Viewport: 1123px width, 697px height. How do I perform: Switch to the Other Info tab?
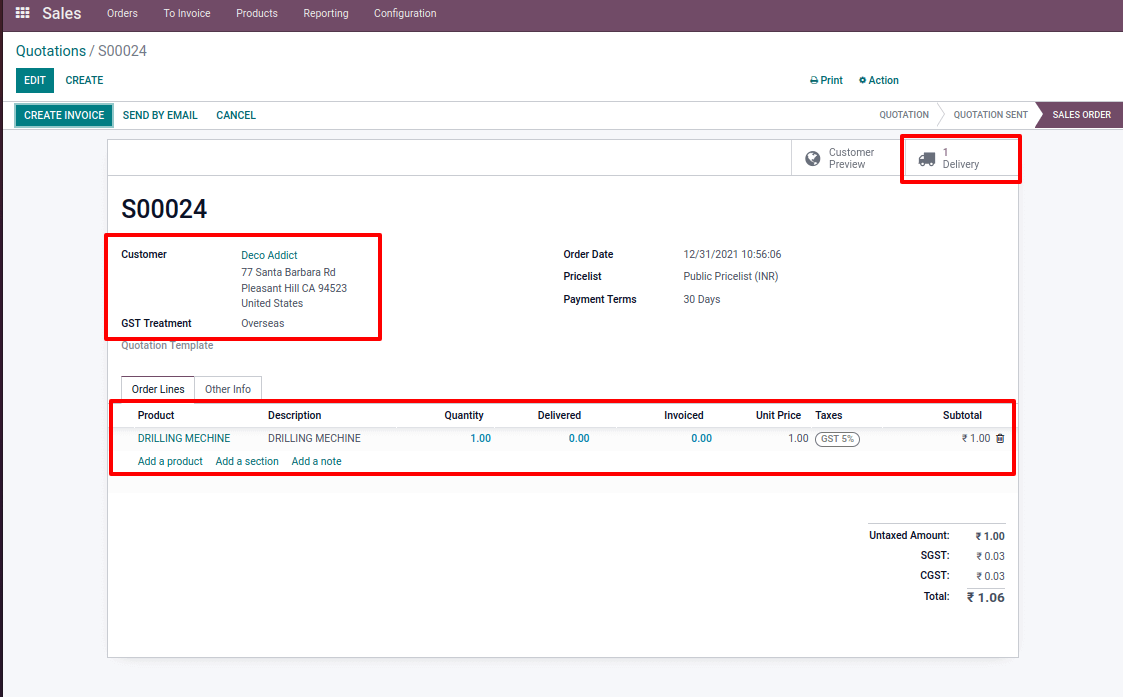228,389
